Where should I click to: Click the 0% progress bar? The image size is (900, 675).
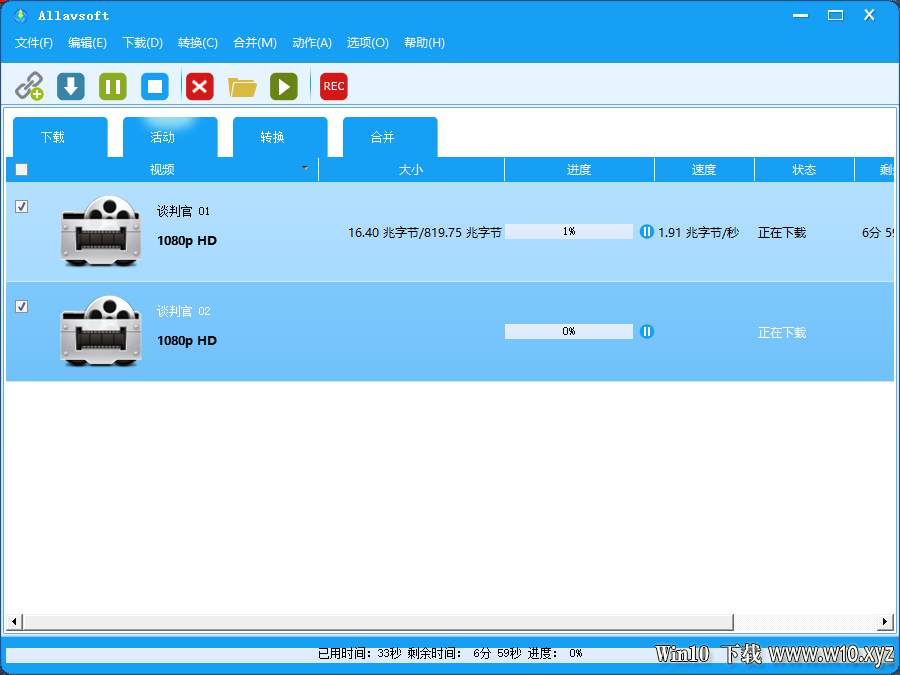tap(569, 331)
